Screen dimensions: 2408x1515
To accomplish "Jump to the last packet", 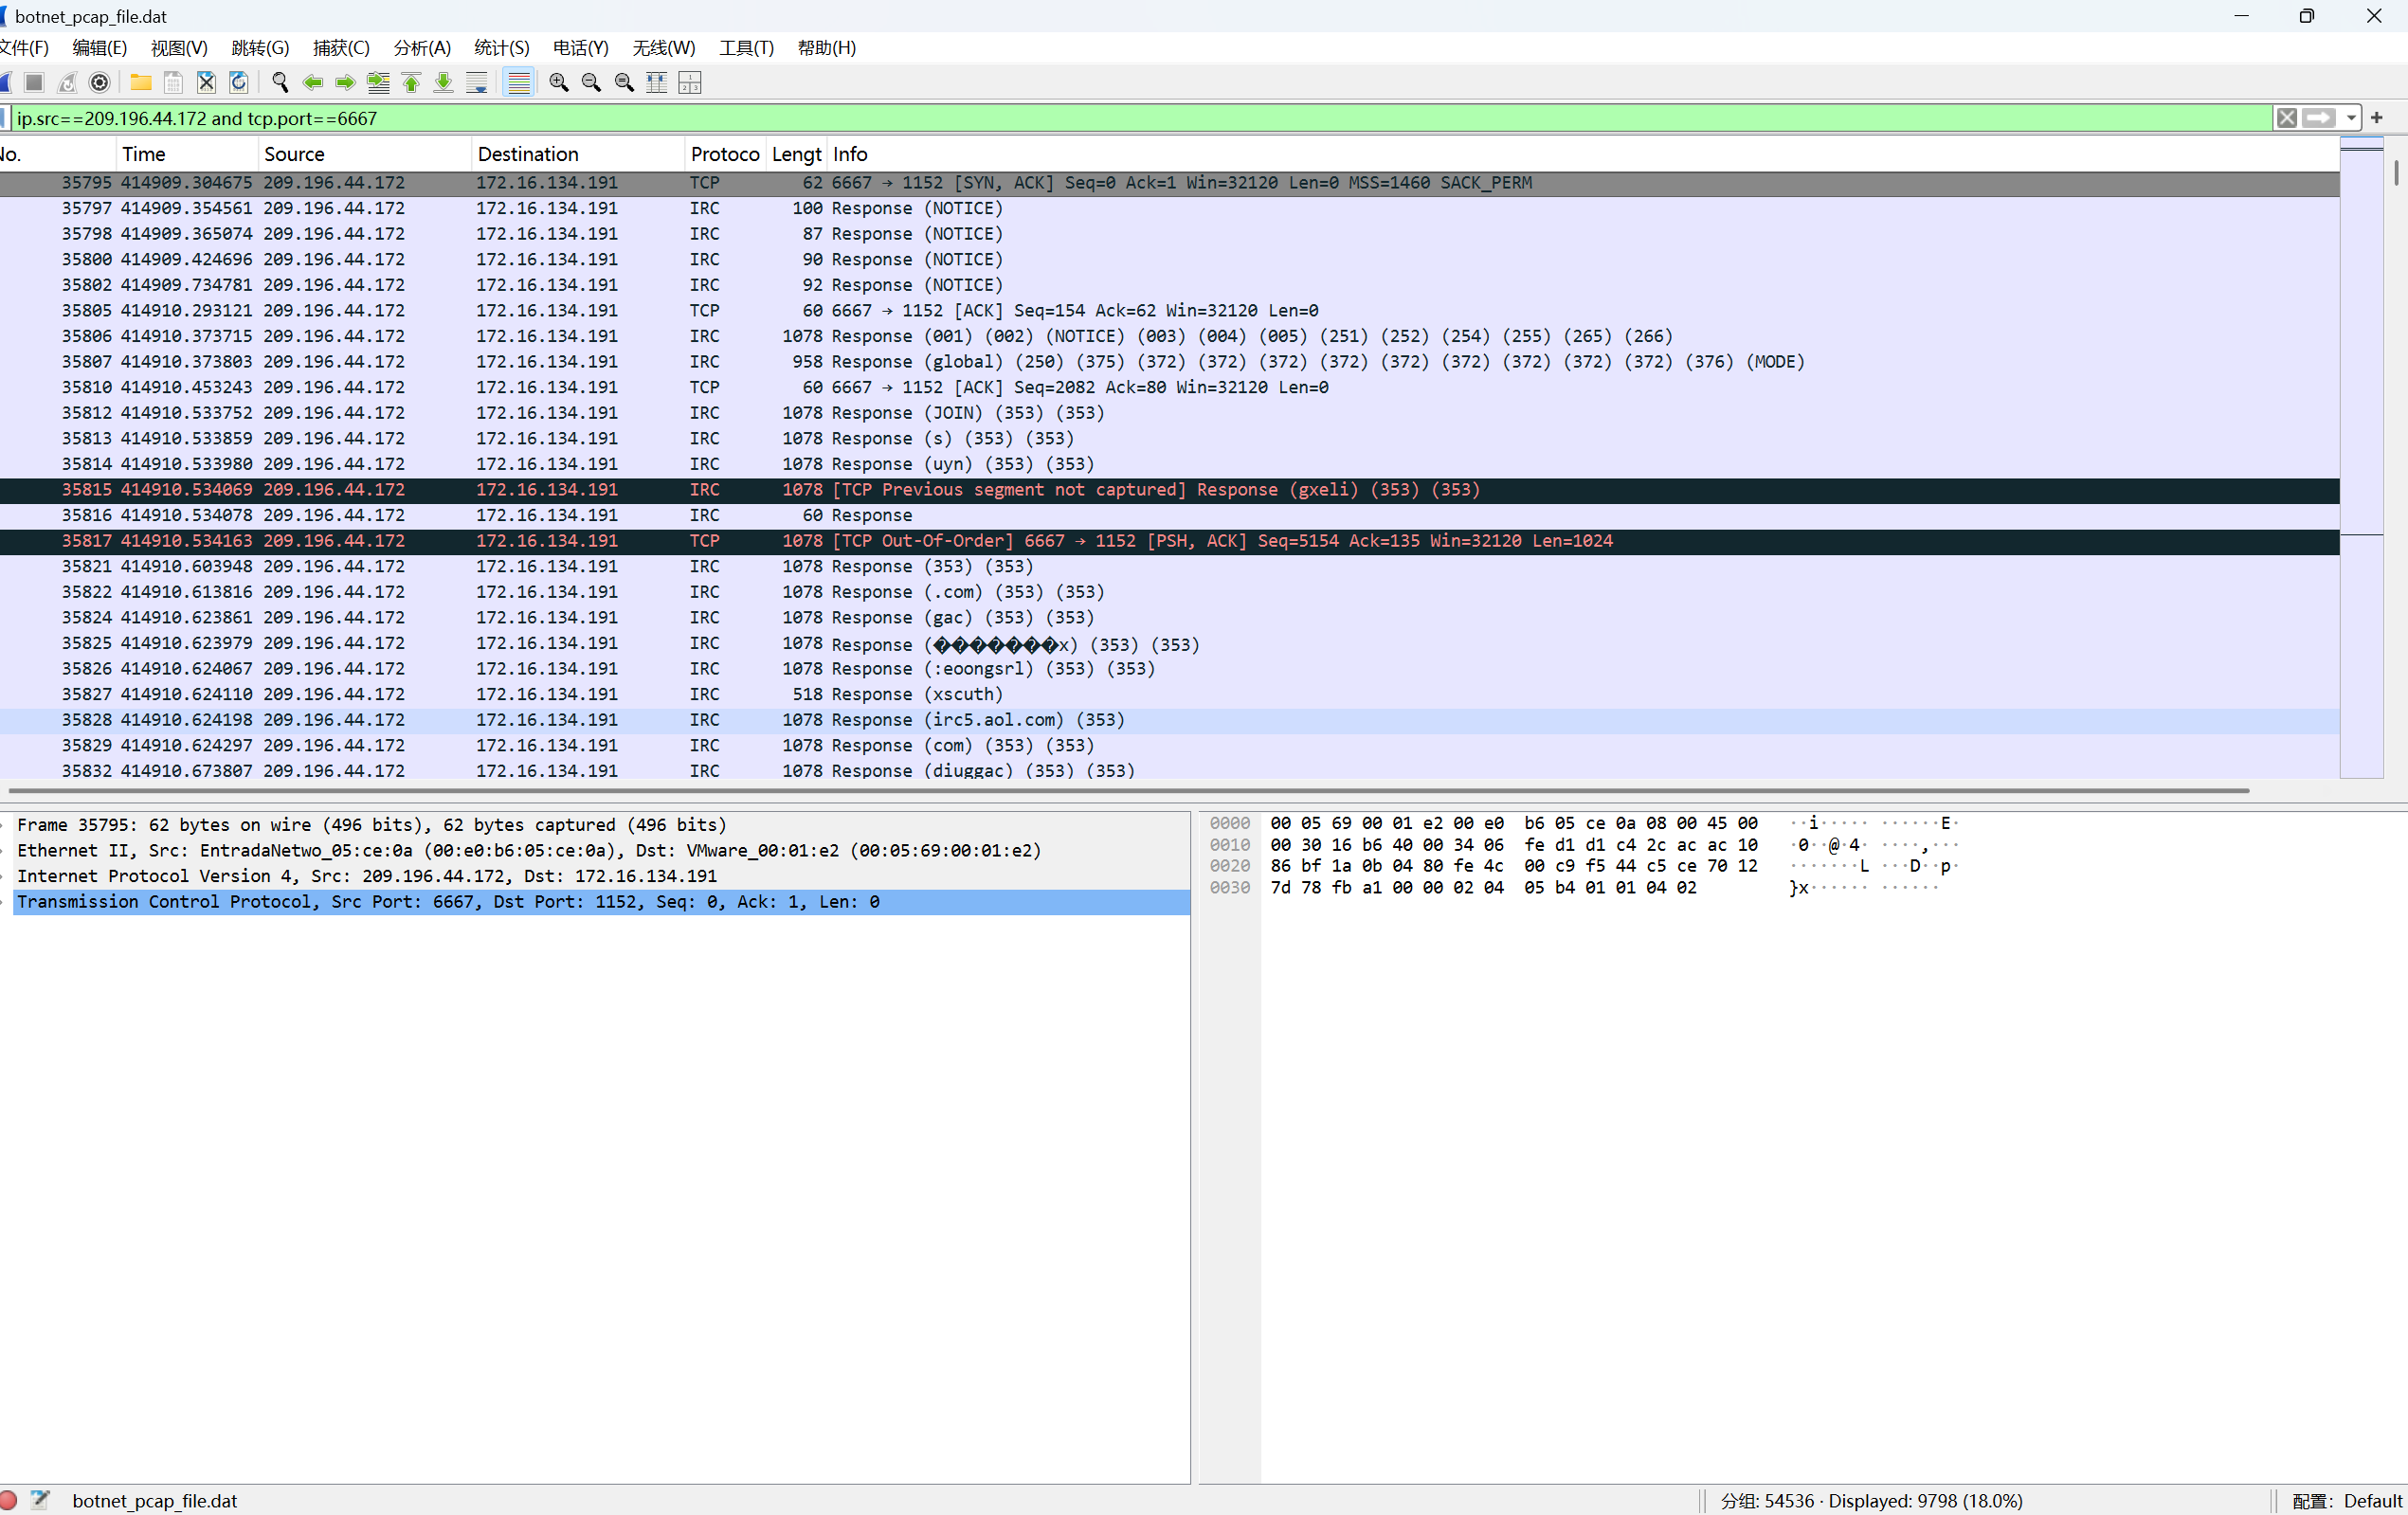I will click(x=443, y=83).
